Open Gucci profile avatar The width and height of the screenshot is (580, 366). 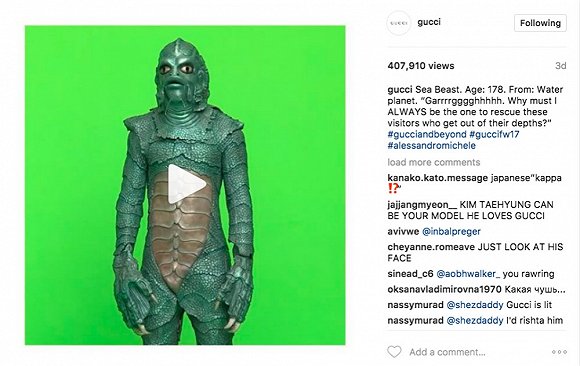pos(398,23)
